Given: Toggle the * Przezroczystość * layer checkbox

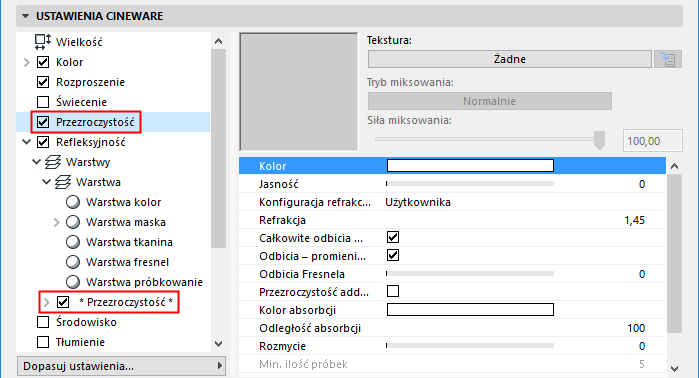Looking at the screenshot, I should 63,302.
